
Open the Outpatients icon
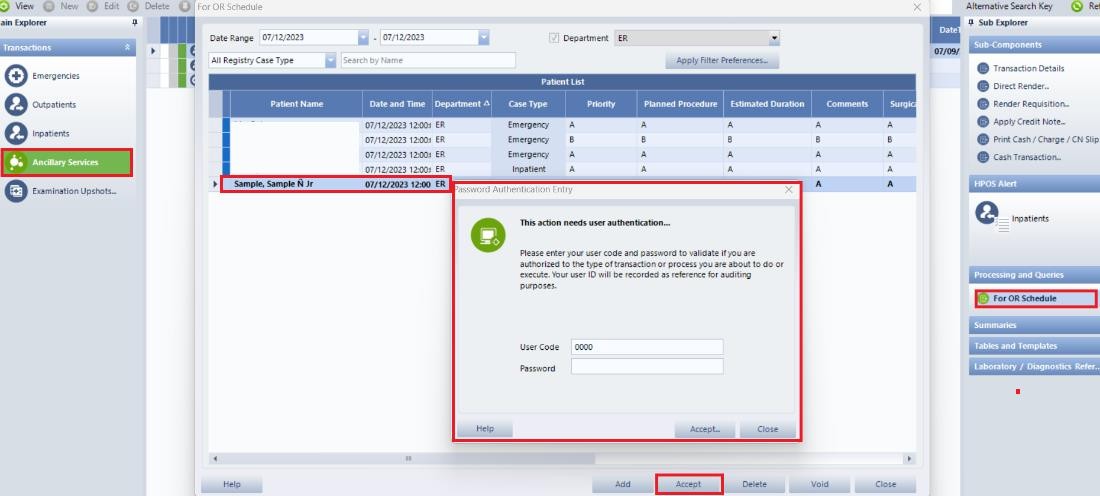coord(16,105)
